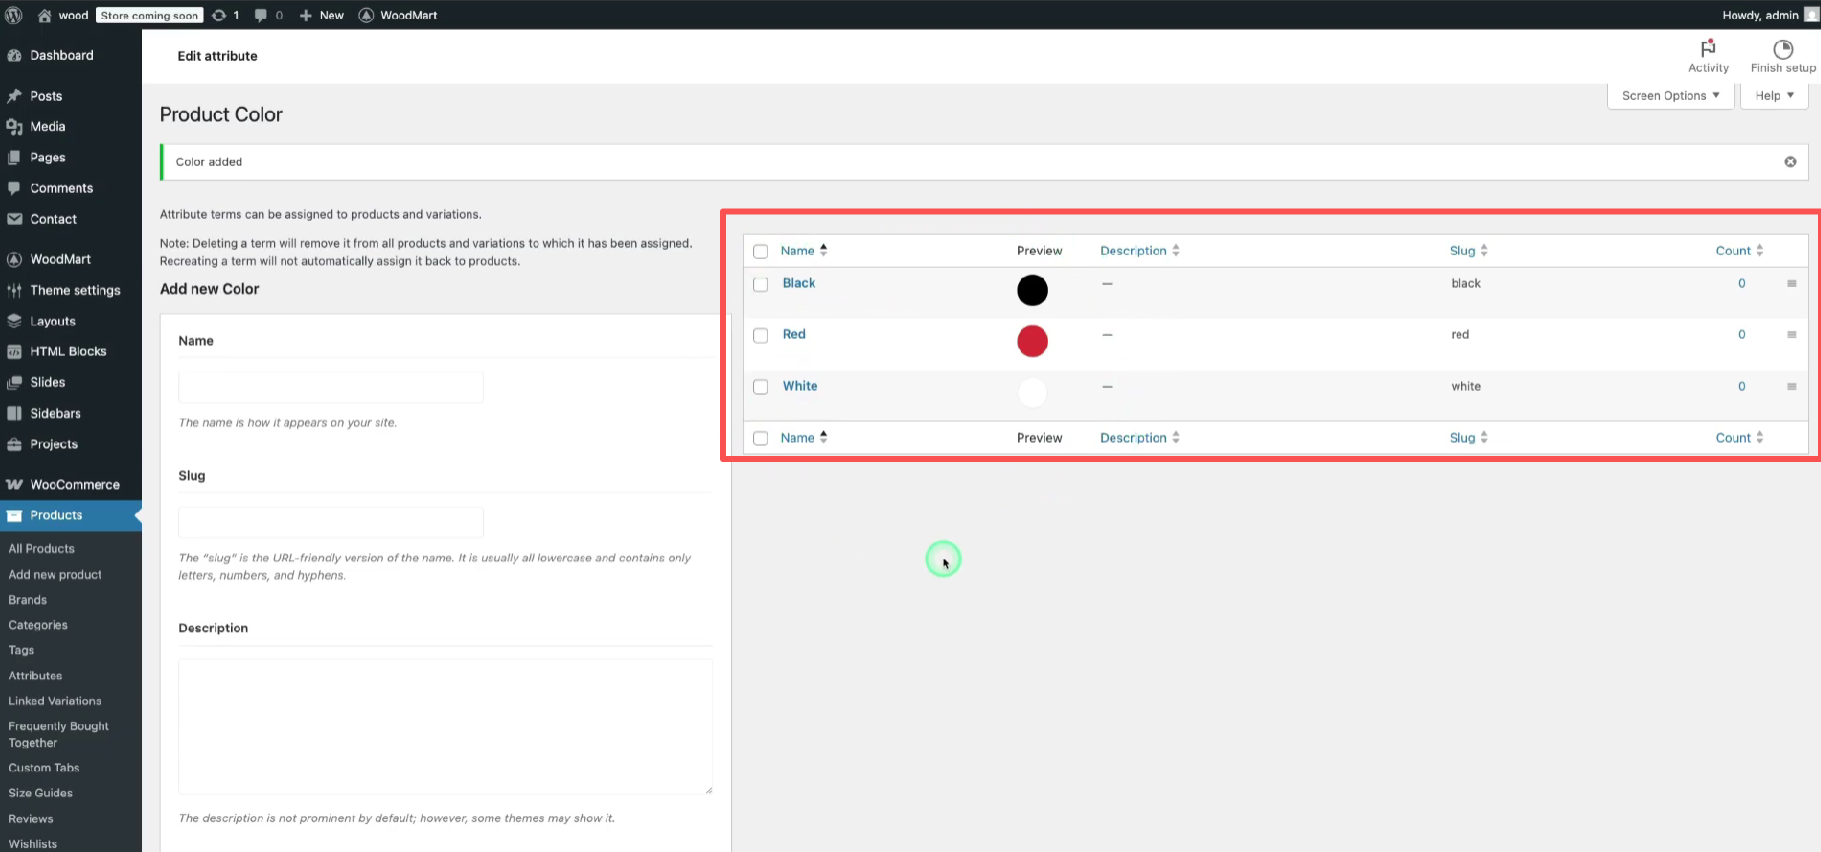Visit site via home icon 'wood'
The width and height of the screenshot is (1821, 852).
tap(63, 15)
